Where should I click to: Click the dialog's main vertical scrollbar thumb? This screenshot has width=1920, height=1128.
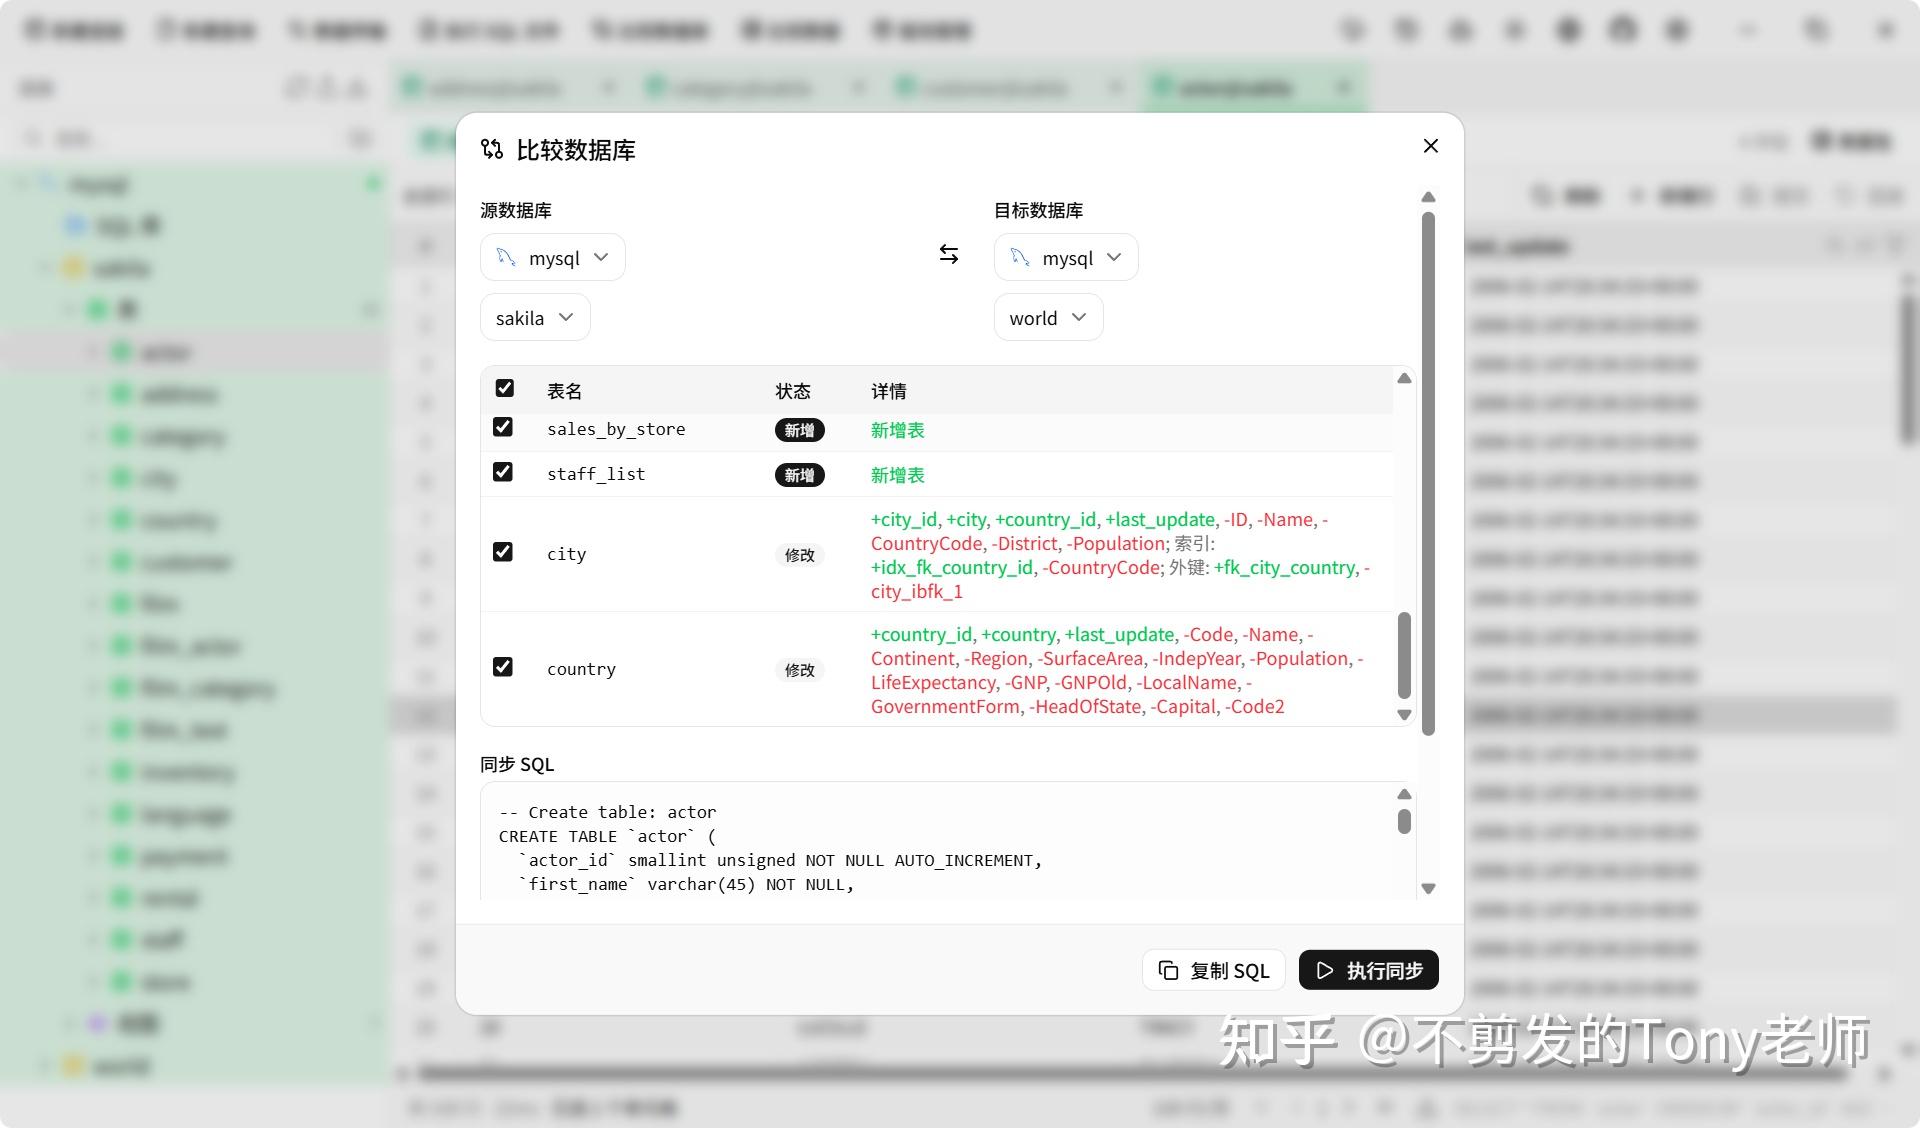coord(1428,473)
